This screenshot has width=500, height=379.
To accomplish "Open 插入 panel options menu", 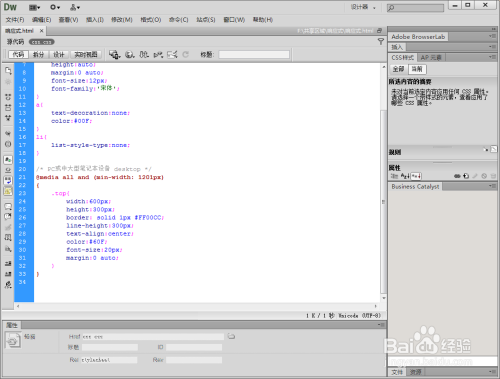I will point(492,47).
